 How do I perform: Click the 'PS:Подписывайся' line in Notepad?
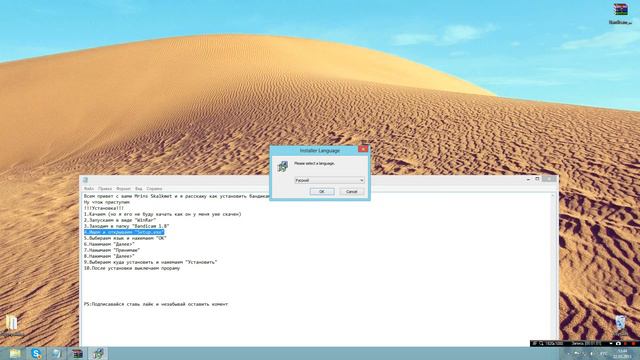pyautogui.click(x=156, y=304)
